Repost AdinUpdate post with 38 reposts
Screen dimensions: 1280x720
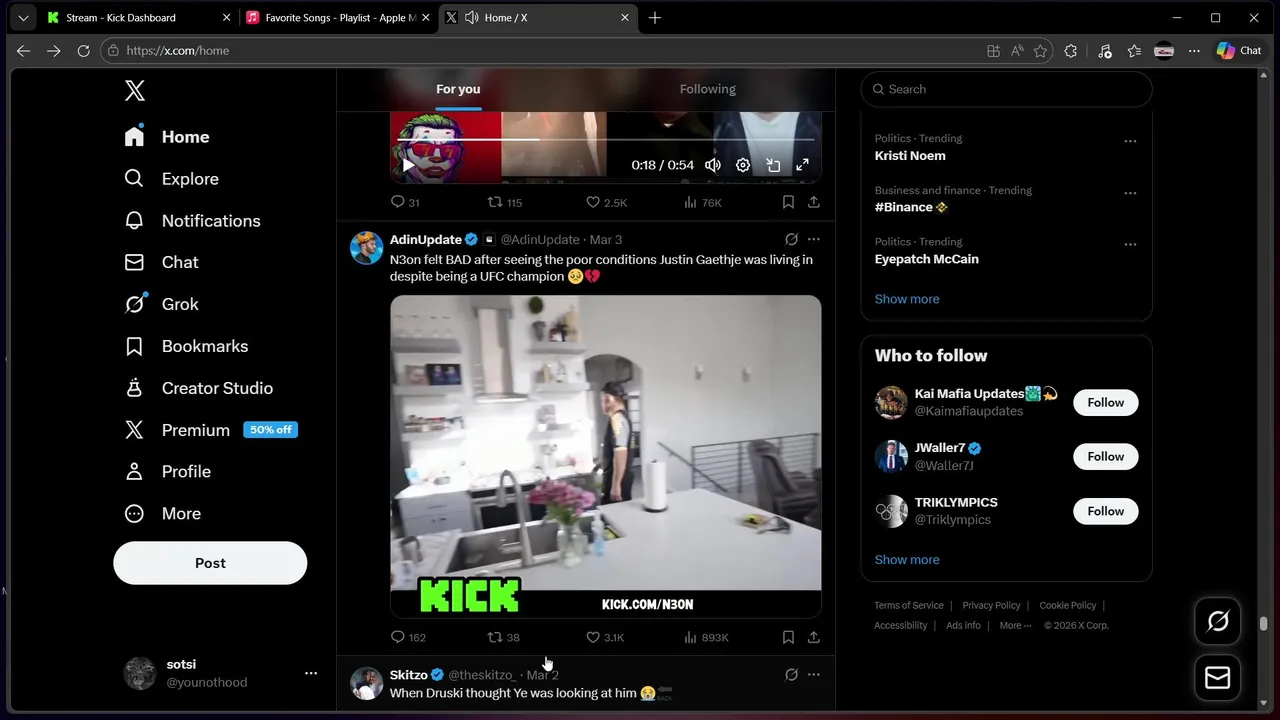(503, 637)
